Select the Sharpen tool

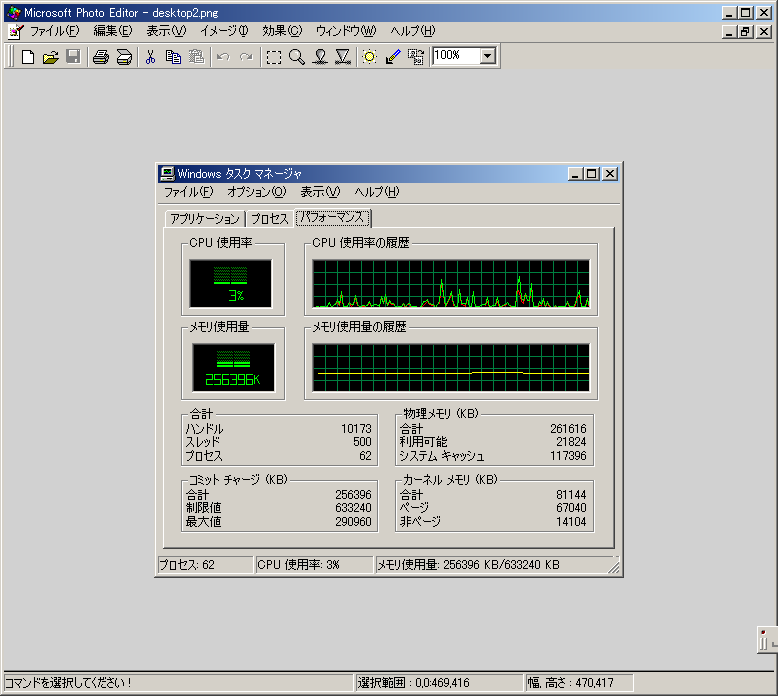tap(343, 57)
